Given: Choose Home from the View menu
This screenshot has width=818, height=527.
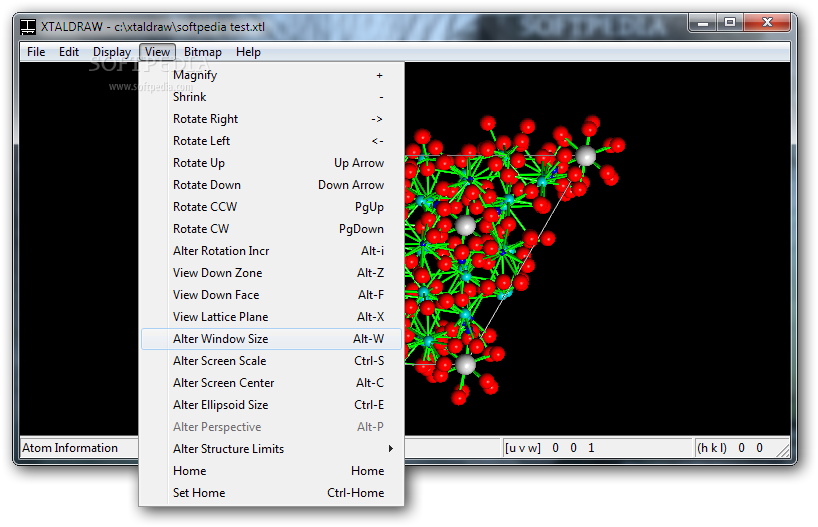Looking at the screenshot, I should 271,471.
